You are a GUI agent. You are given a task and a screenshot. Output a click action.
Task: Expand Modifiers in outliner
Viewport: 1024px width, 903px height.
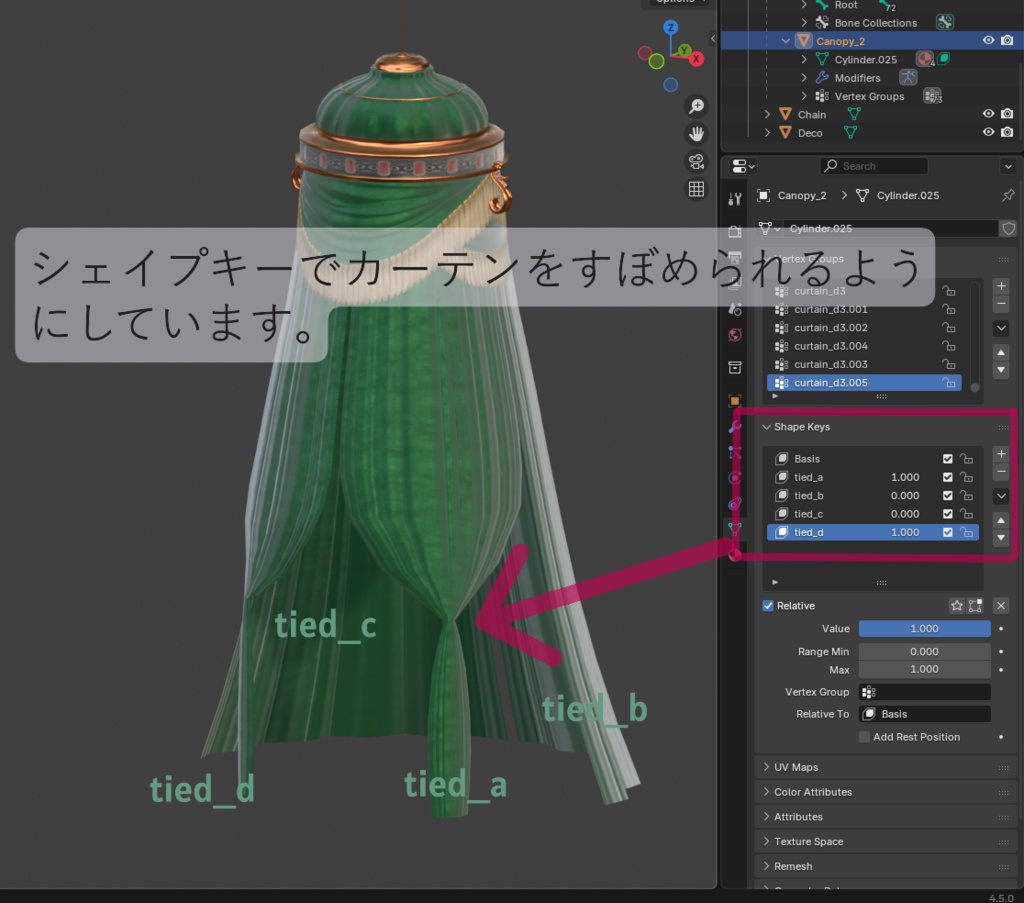tap(804, 78)
